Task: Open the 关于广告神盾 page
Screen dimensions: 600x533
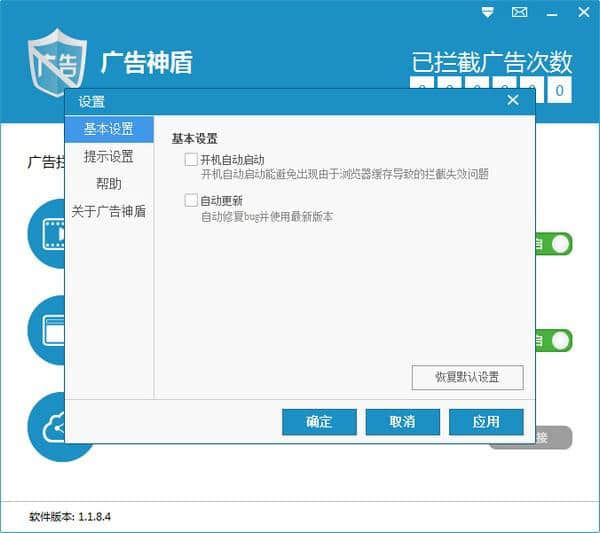Action: click(x=109, y=211)
